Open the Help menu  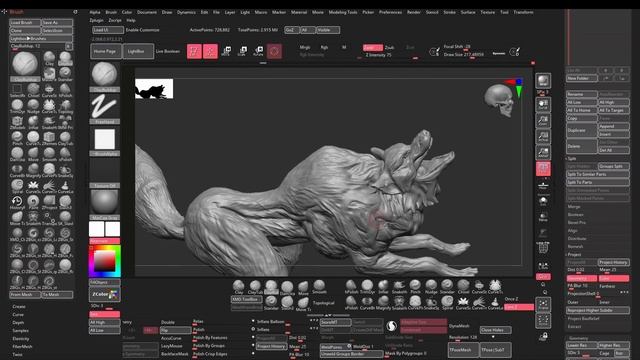pos(131,20)
